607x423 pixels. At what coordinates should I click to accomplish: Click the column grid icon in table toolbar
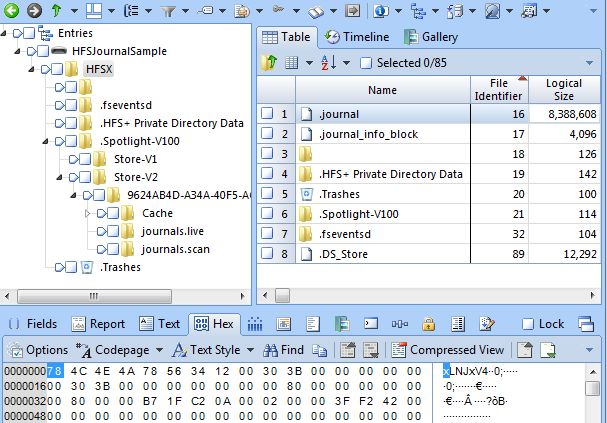(291, 62)
